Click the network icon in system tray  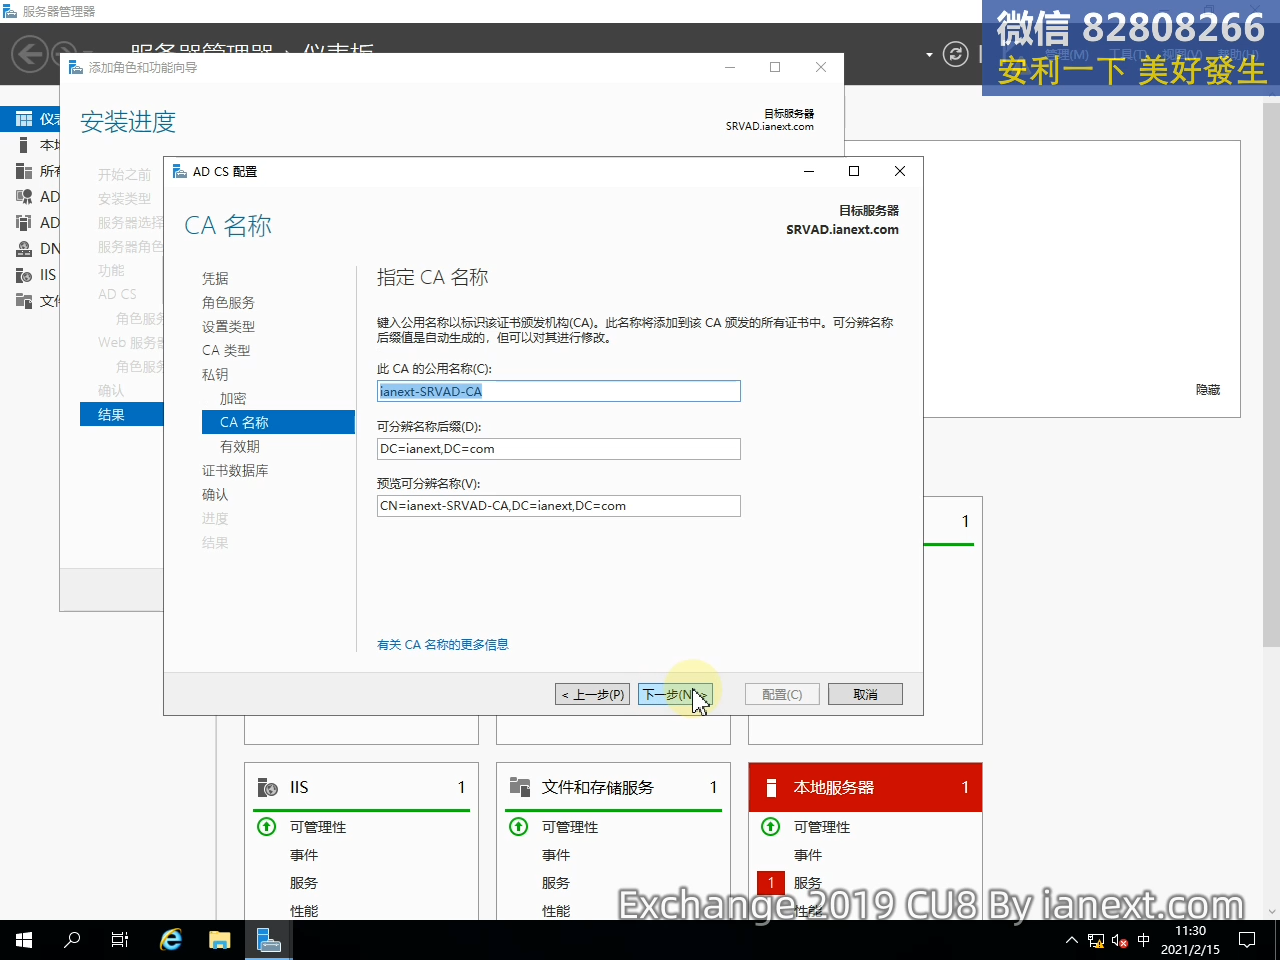coord(1096,940)
